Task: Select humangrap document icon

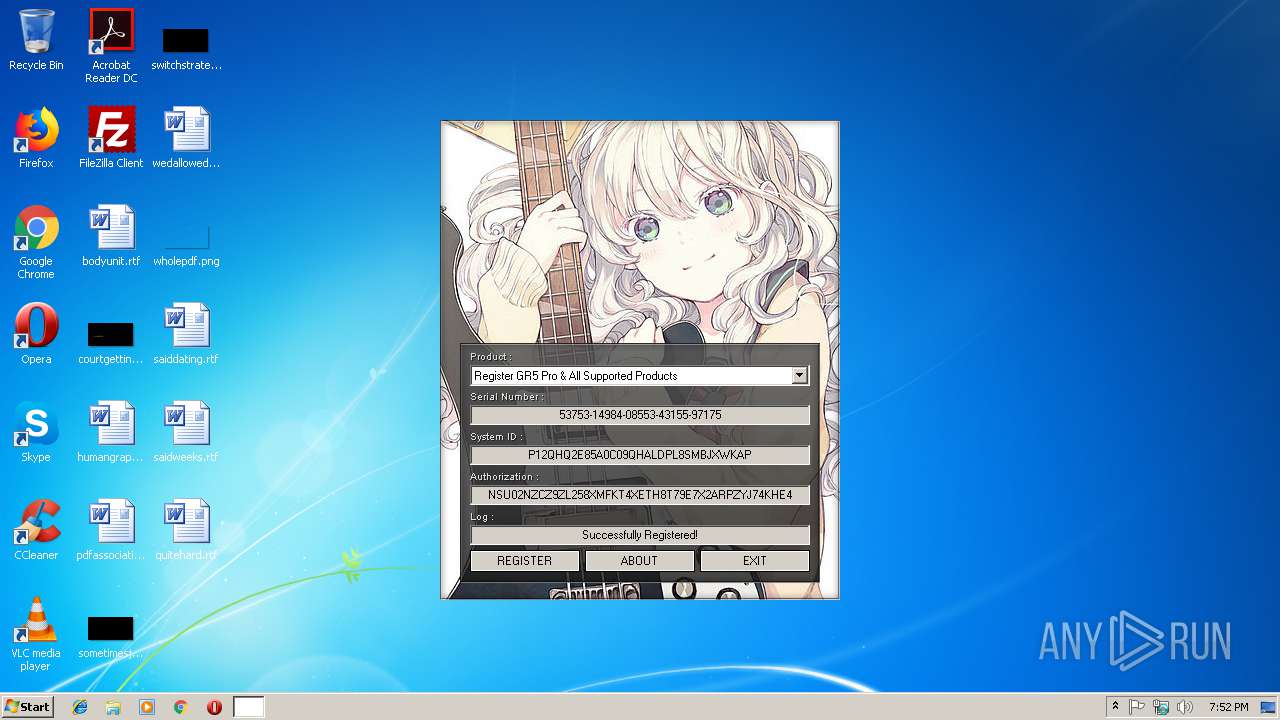Action: click(x=111, y=432)
